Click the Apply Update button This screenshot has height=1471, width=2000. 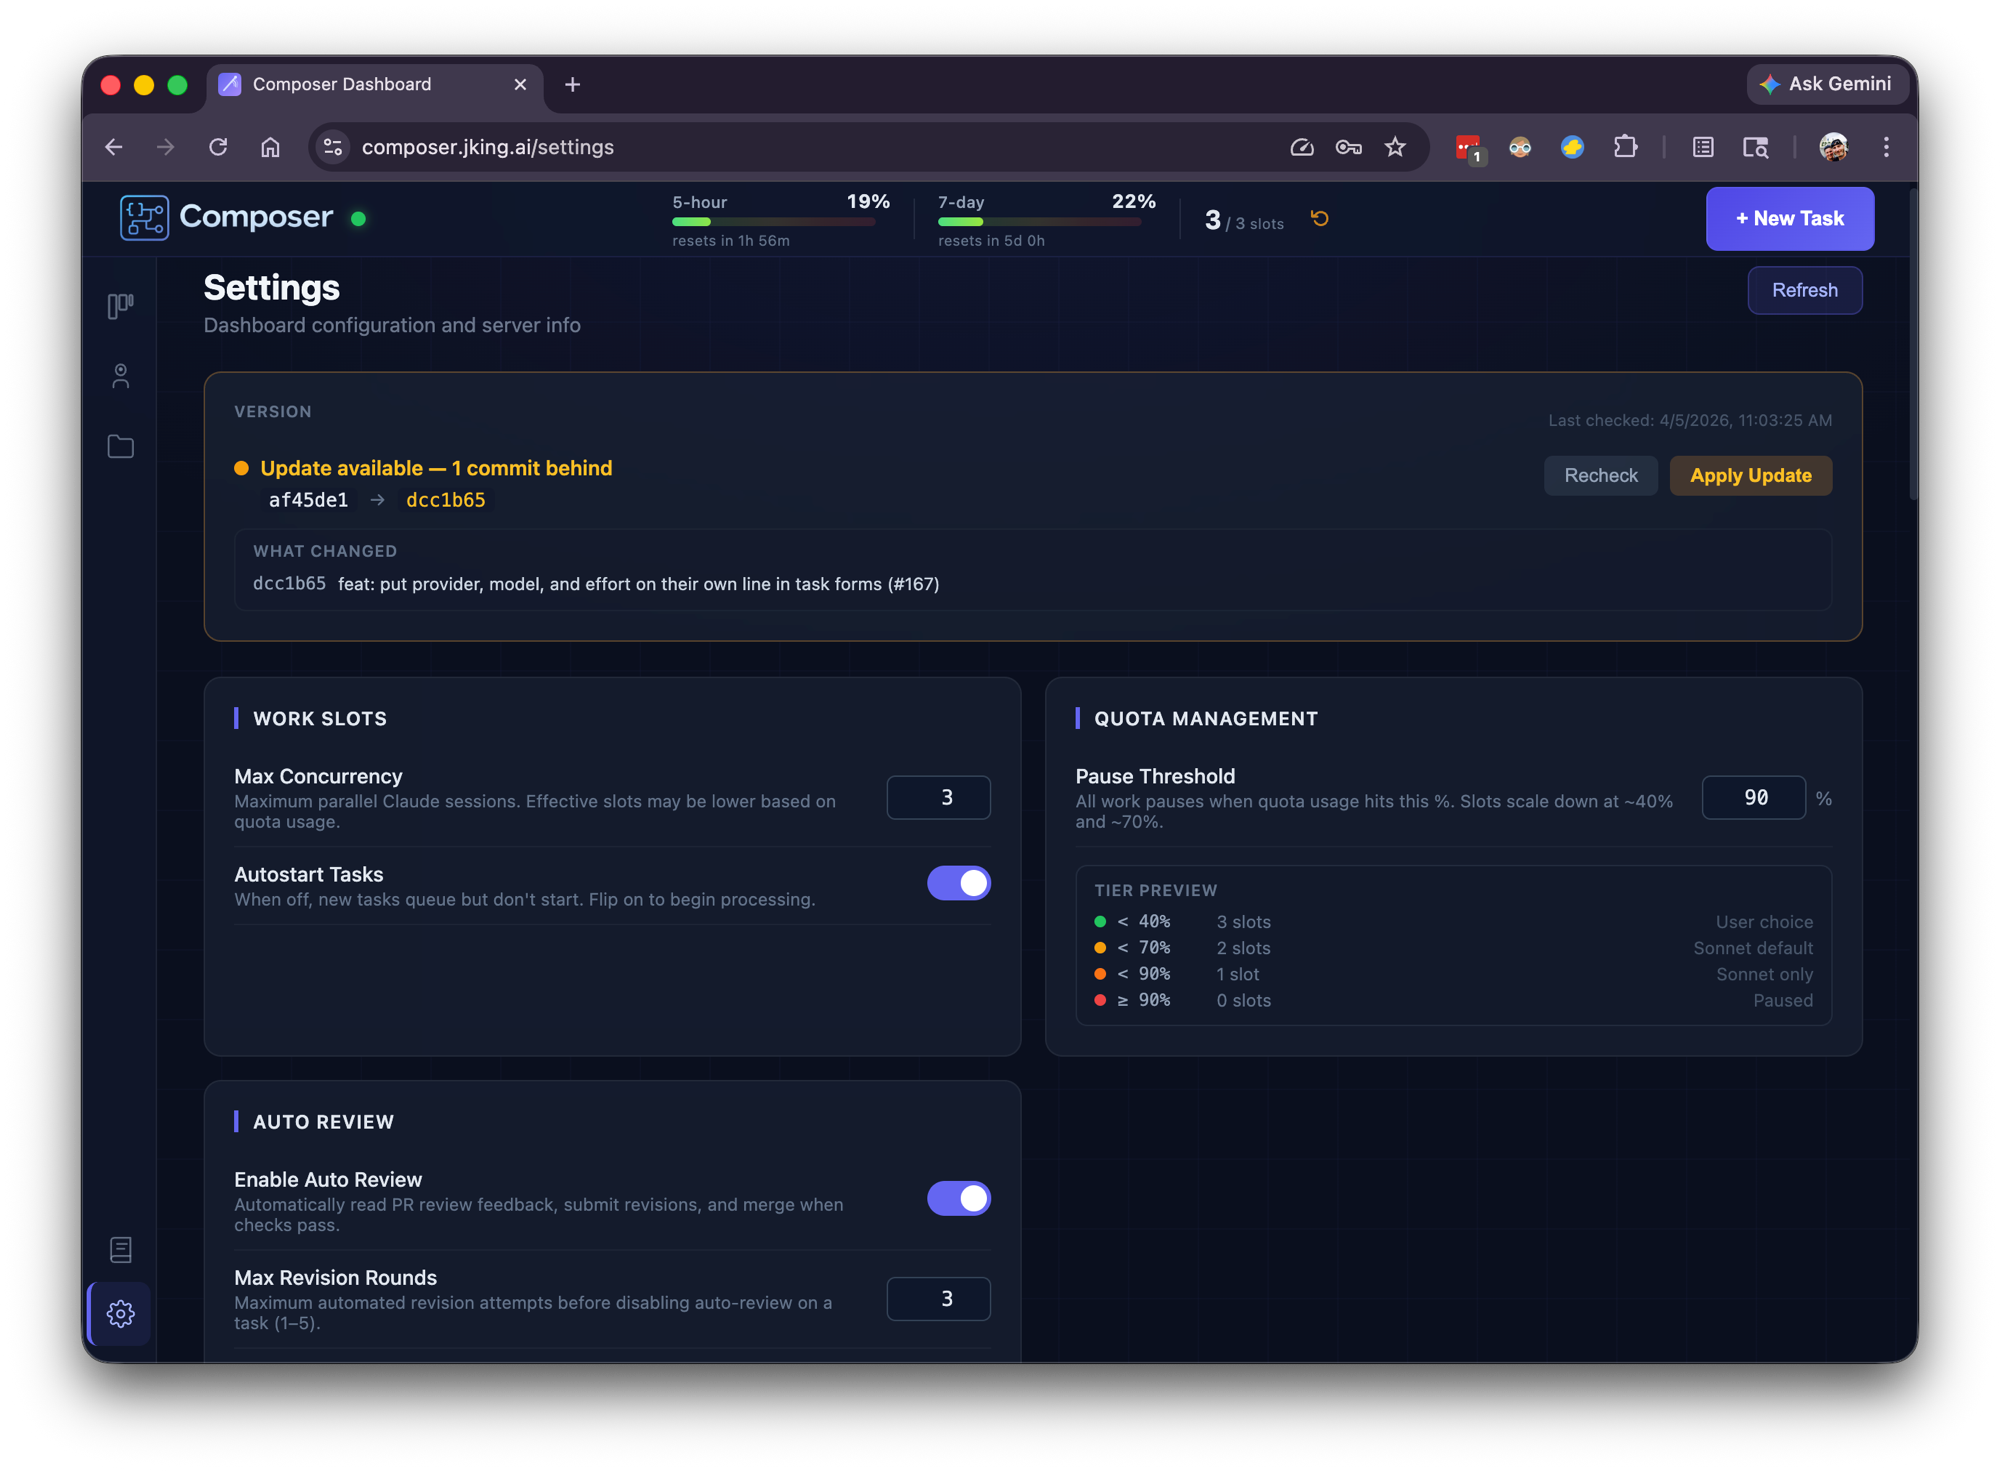[x=1750, y=475]
